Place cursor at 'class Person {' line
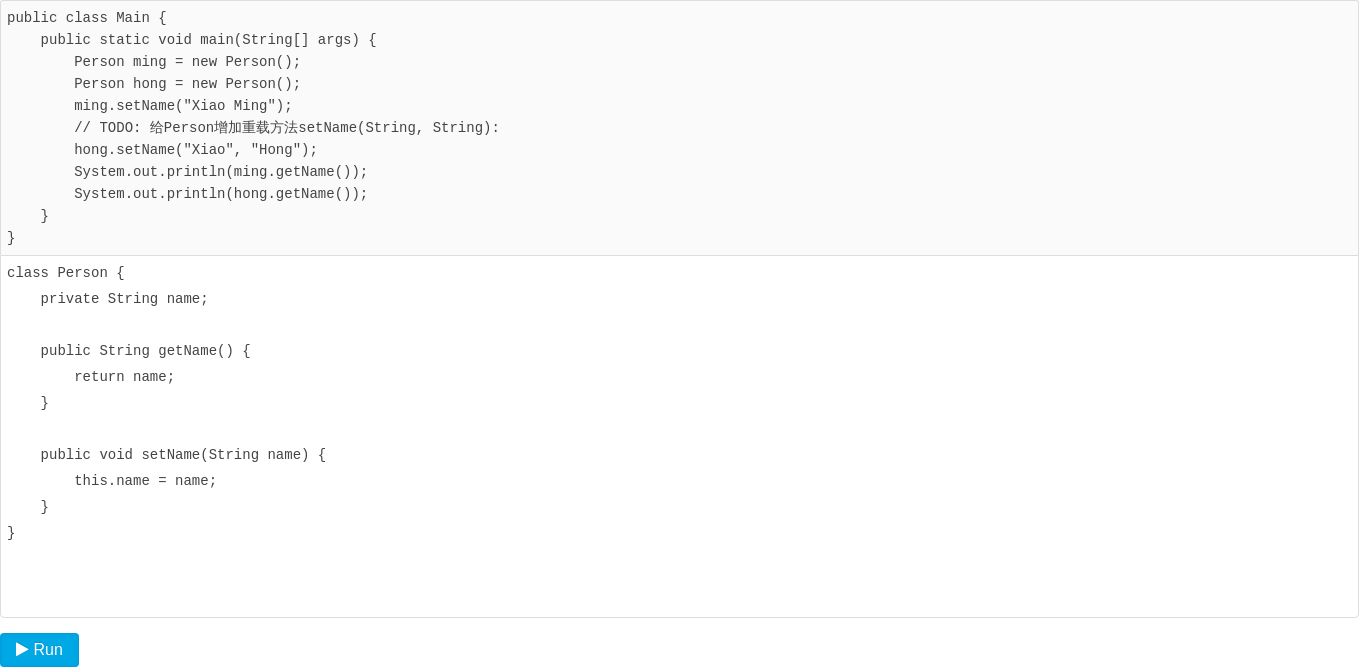The width and height of the screenshot is (1359, 667). [x=66, y=273]
